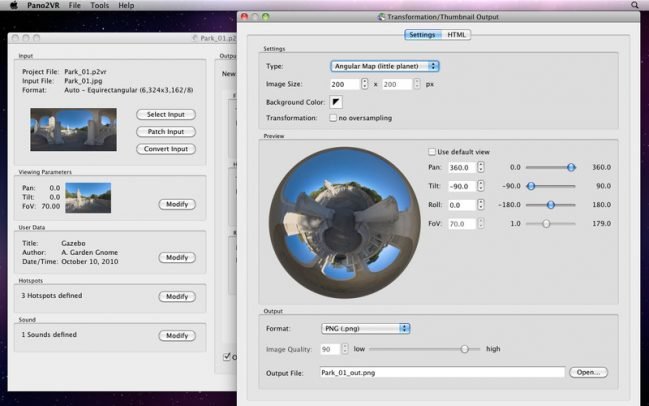649x406 pixels.
Task: Click the Image Quality slider
Action: [x=424, y=349]
